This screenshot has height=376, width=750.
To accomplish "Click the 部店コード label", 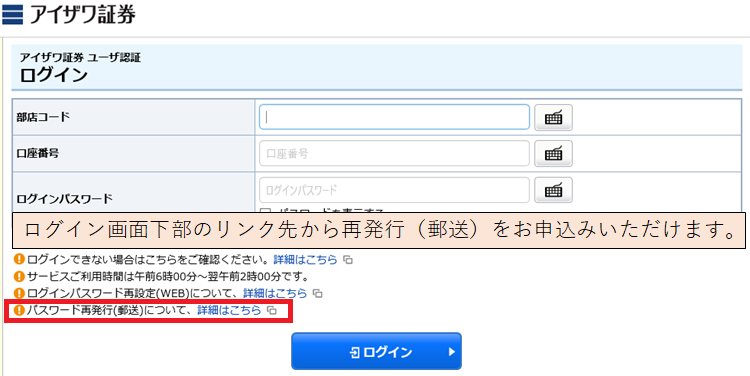I will [x=43, y=117].
